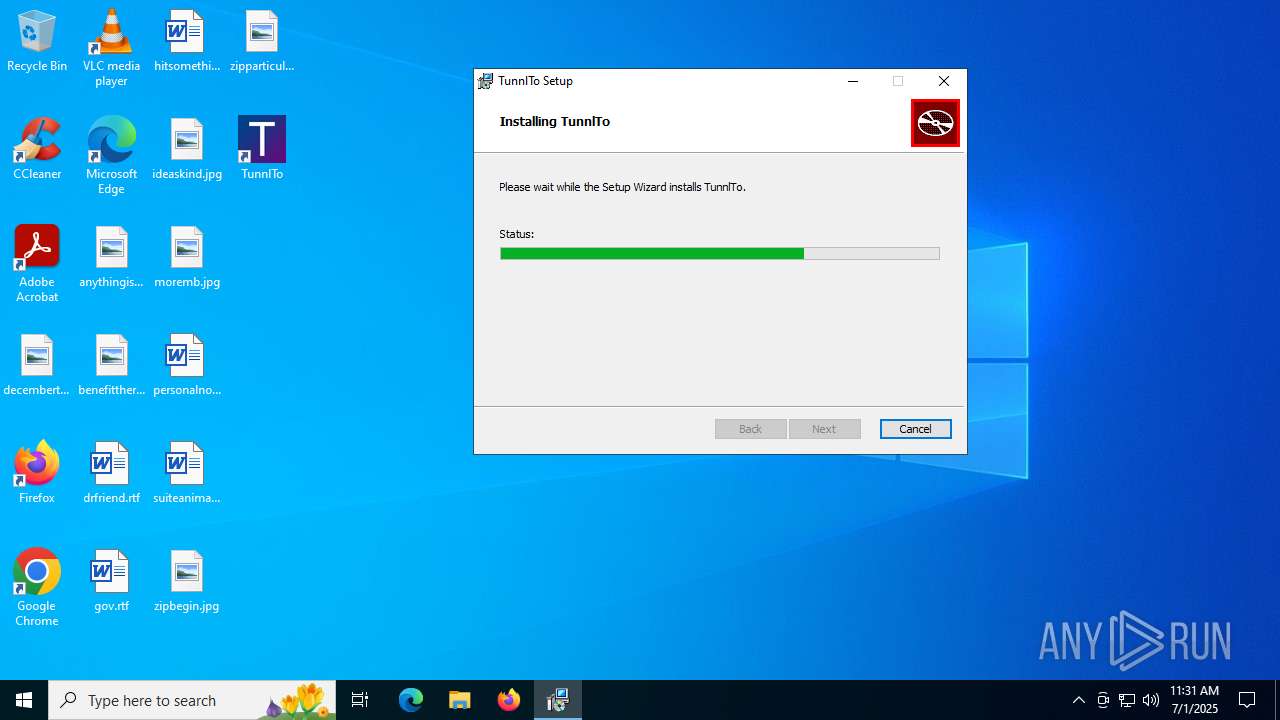1280x720 pixels.
Task: Click the installation progress bar
Action: (x=720, y=254)
